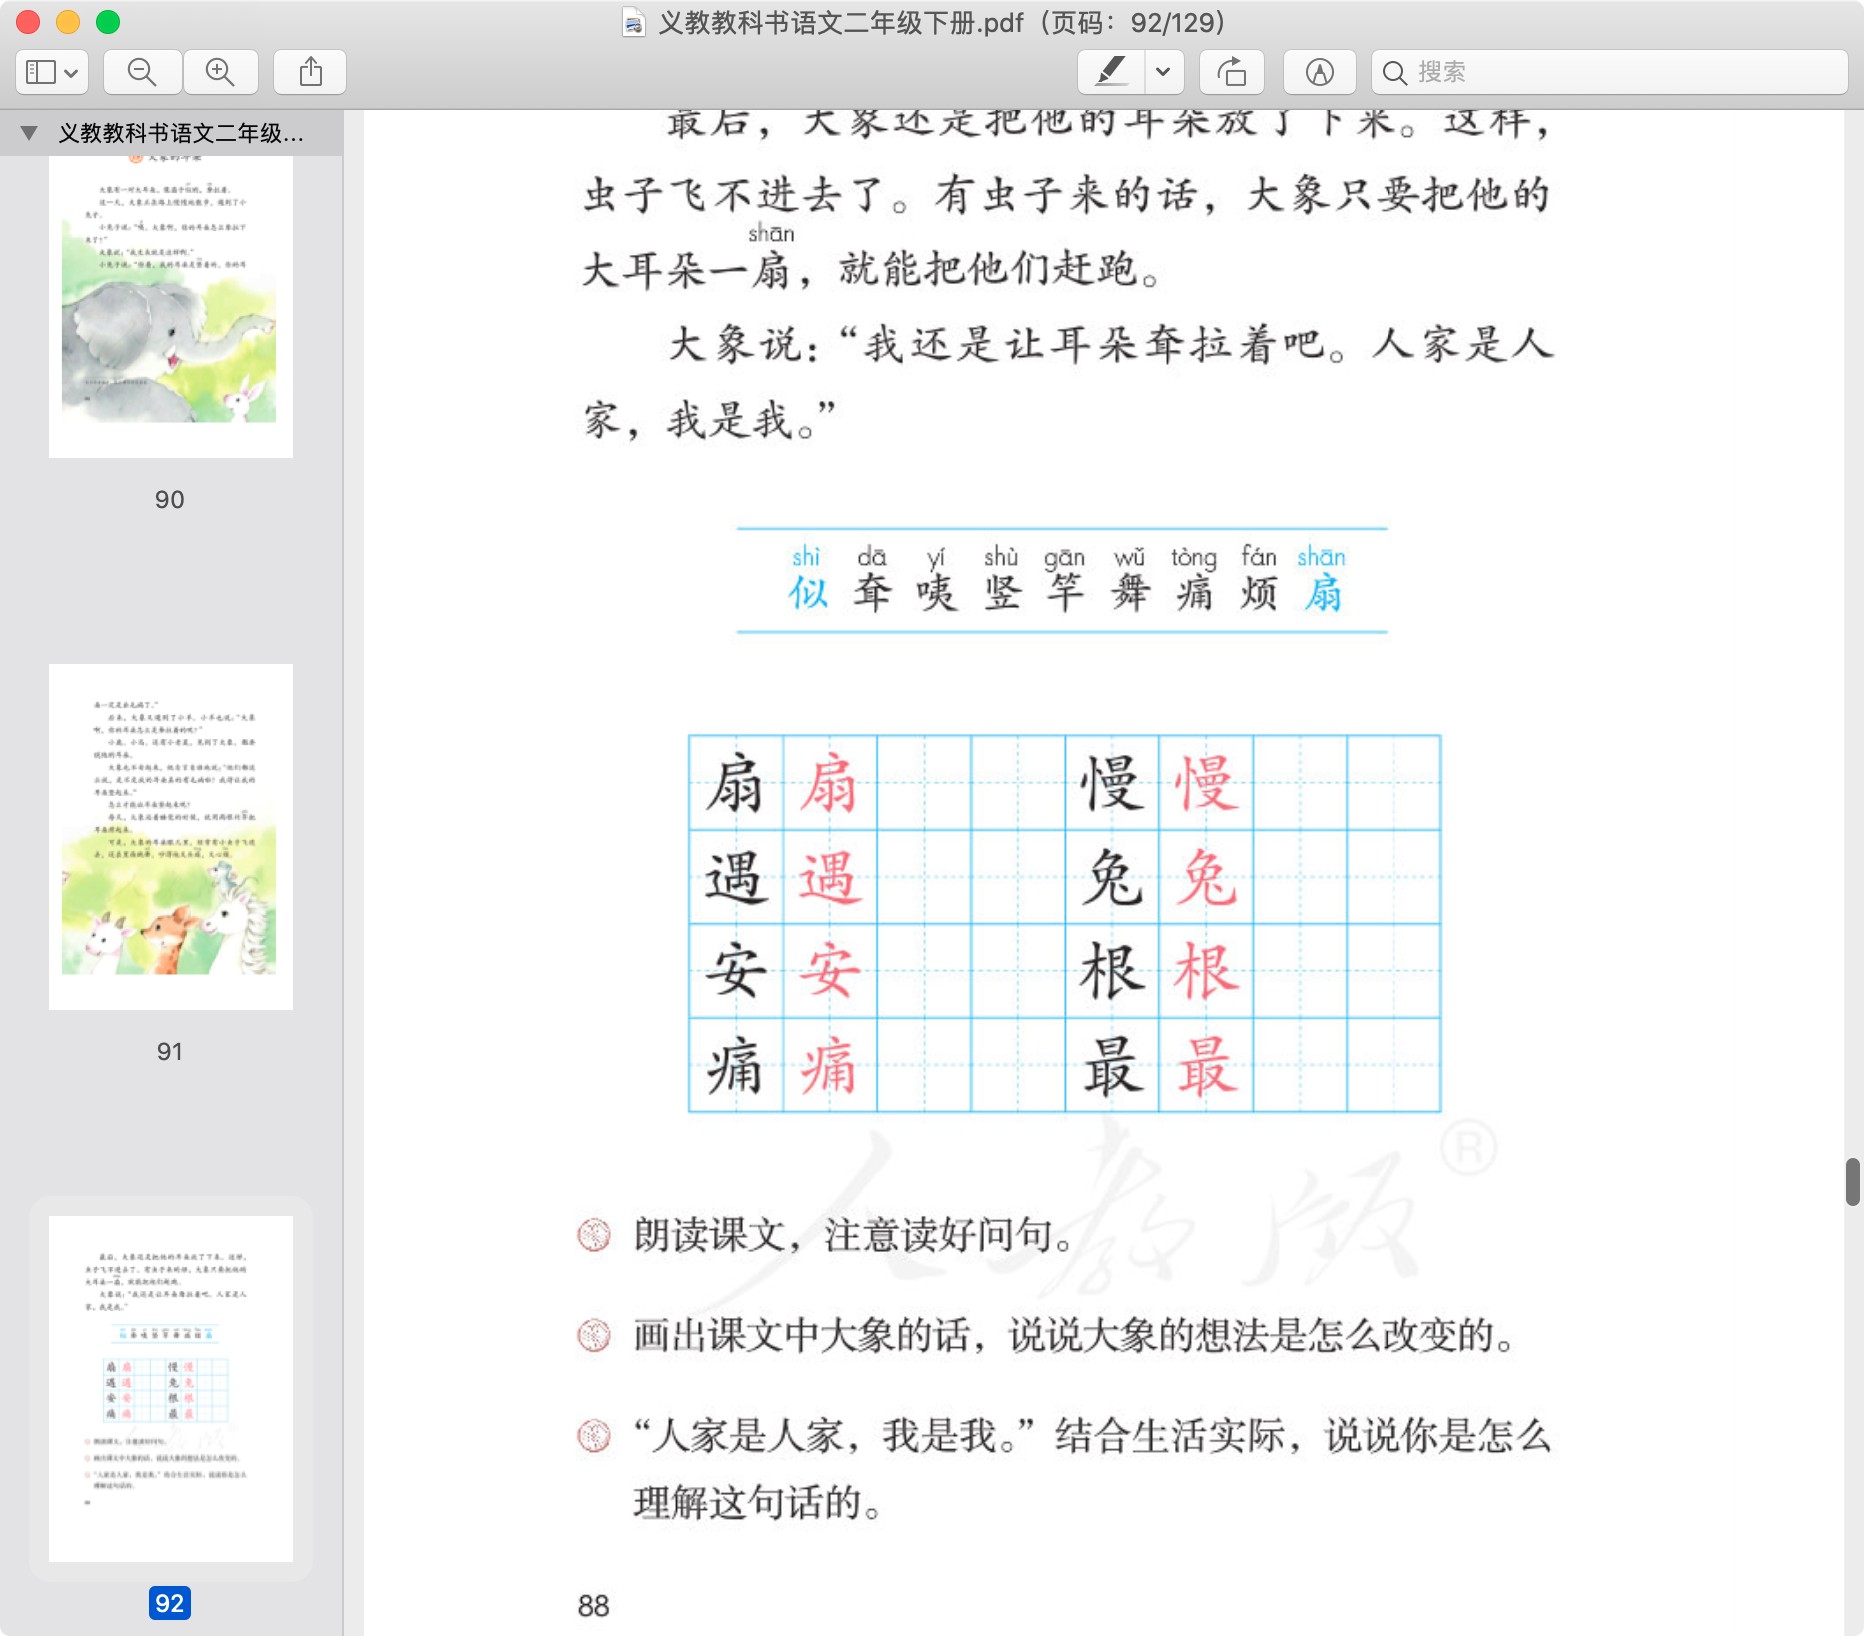Click the page 92 number label
The image size is (1864, 1636).
click(169, 1603)
